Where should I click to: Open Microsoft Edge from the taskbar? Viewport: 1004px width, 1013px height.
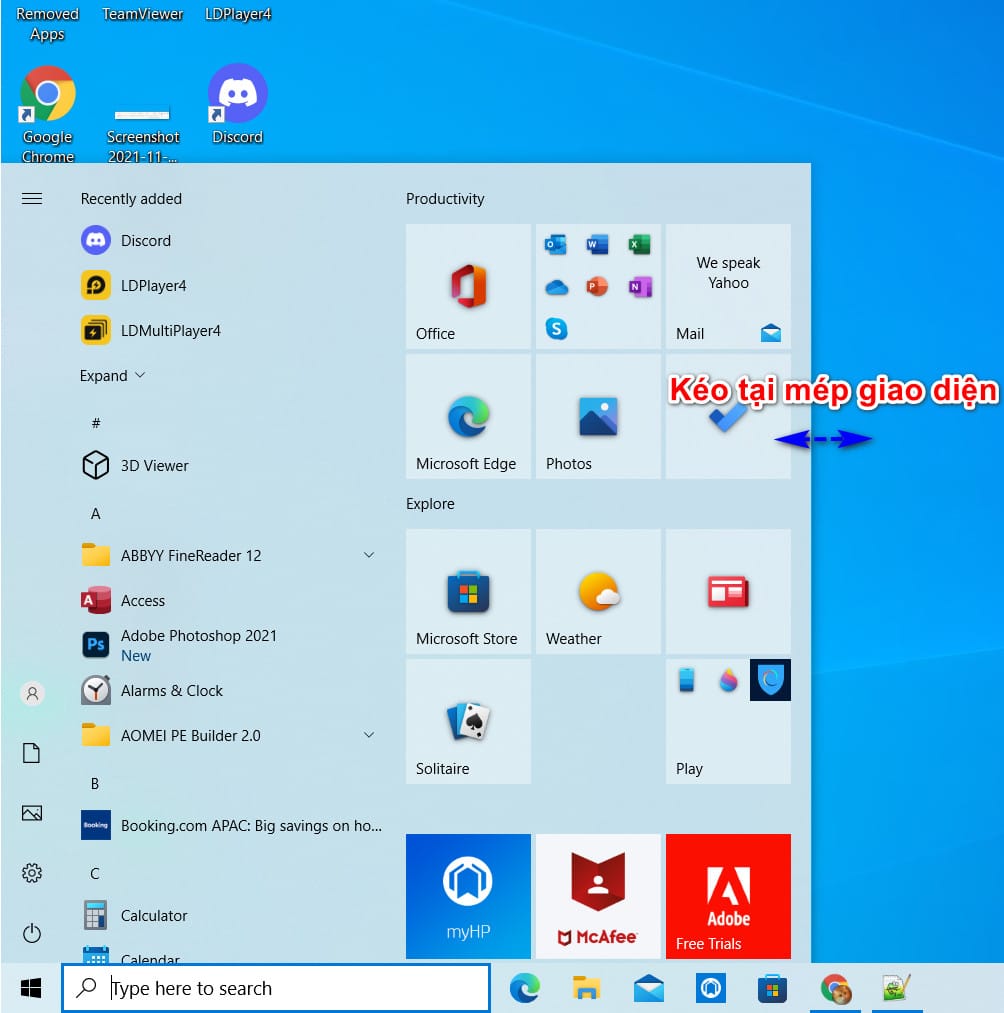point(525,988)
